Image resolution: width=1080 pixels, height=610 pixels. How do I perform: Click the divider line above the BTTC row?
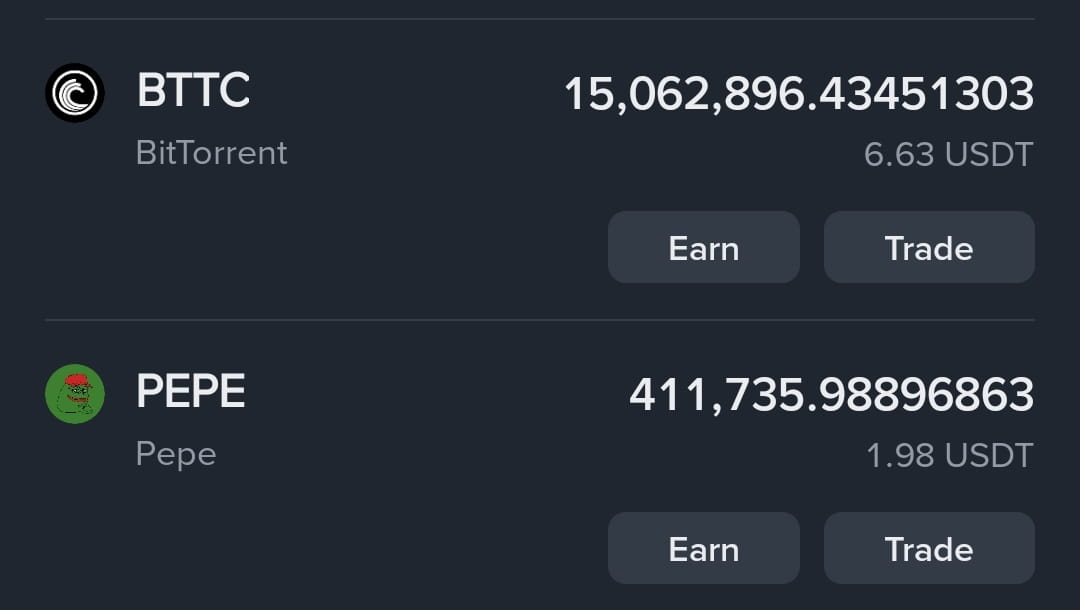[540, 19]
